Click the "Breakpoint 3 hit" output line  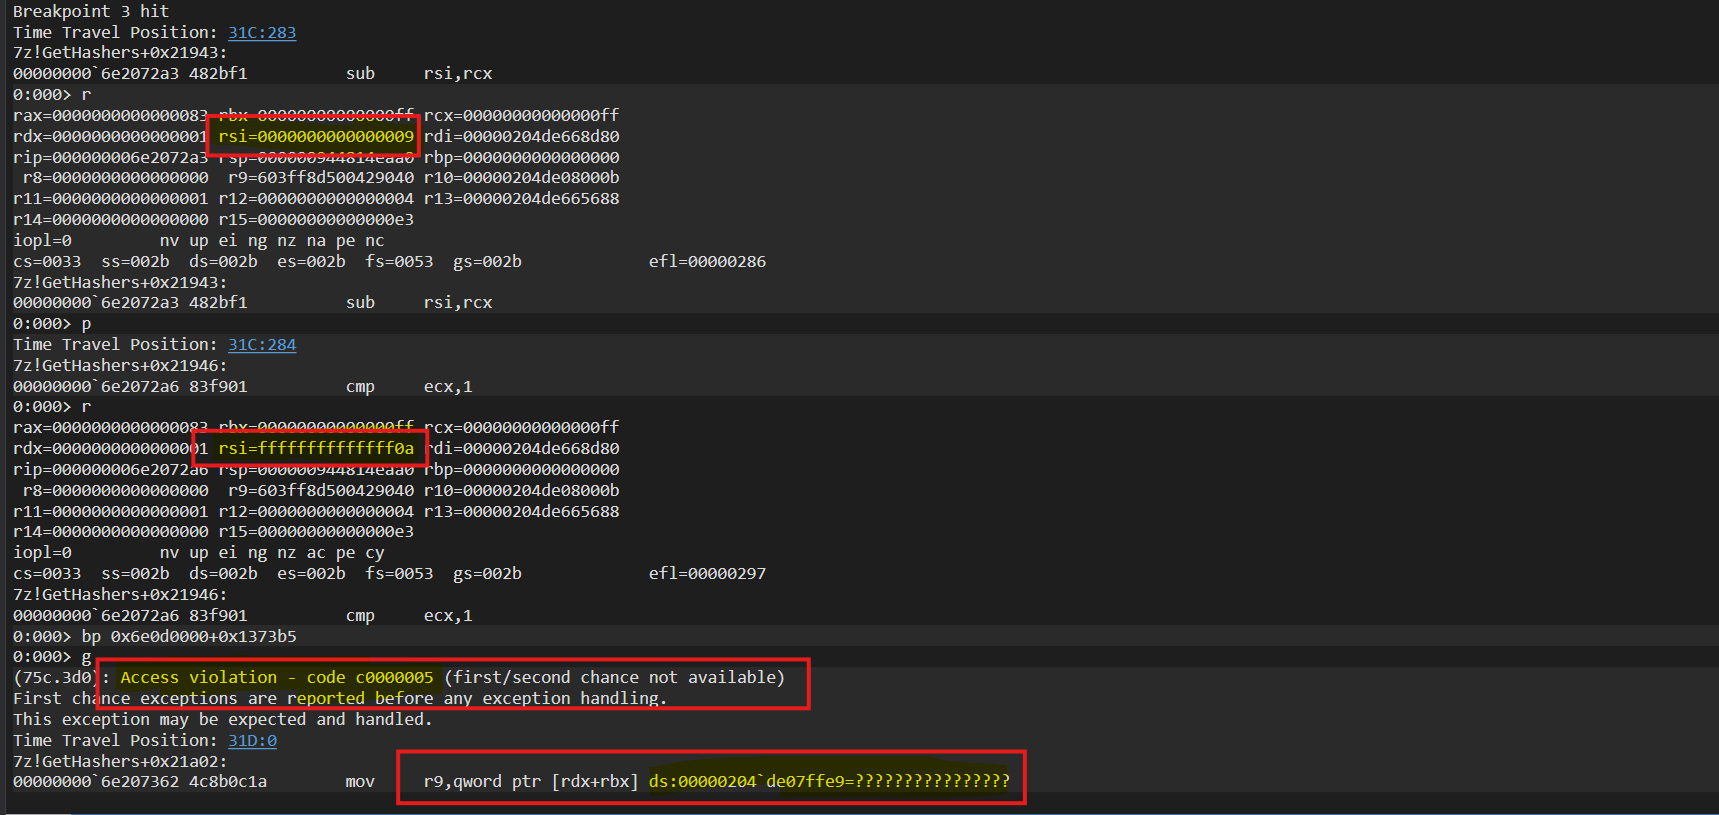pos(91,11)
